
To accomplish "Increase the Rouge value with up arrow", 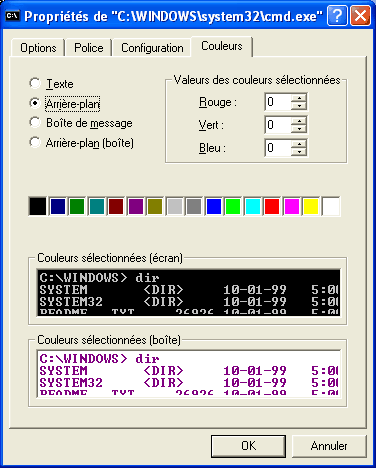I will [299, 98].
